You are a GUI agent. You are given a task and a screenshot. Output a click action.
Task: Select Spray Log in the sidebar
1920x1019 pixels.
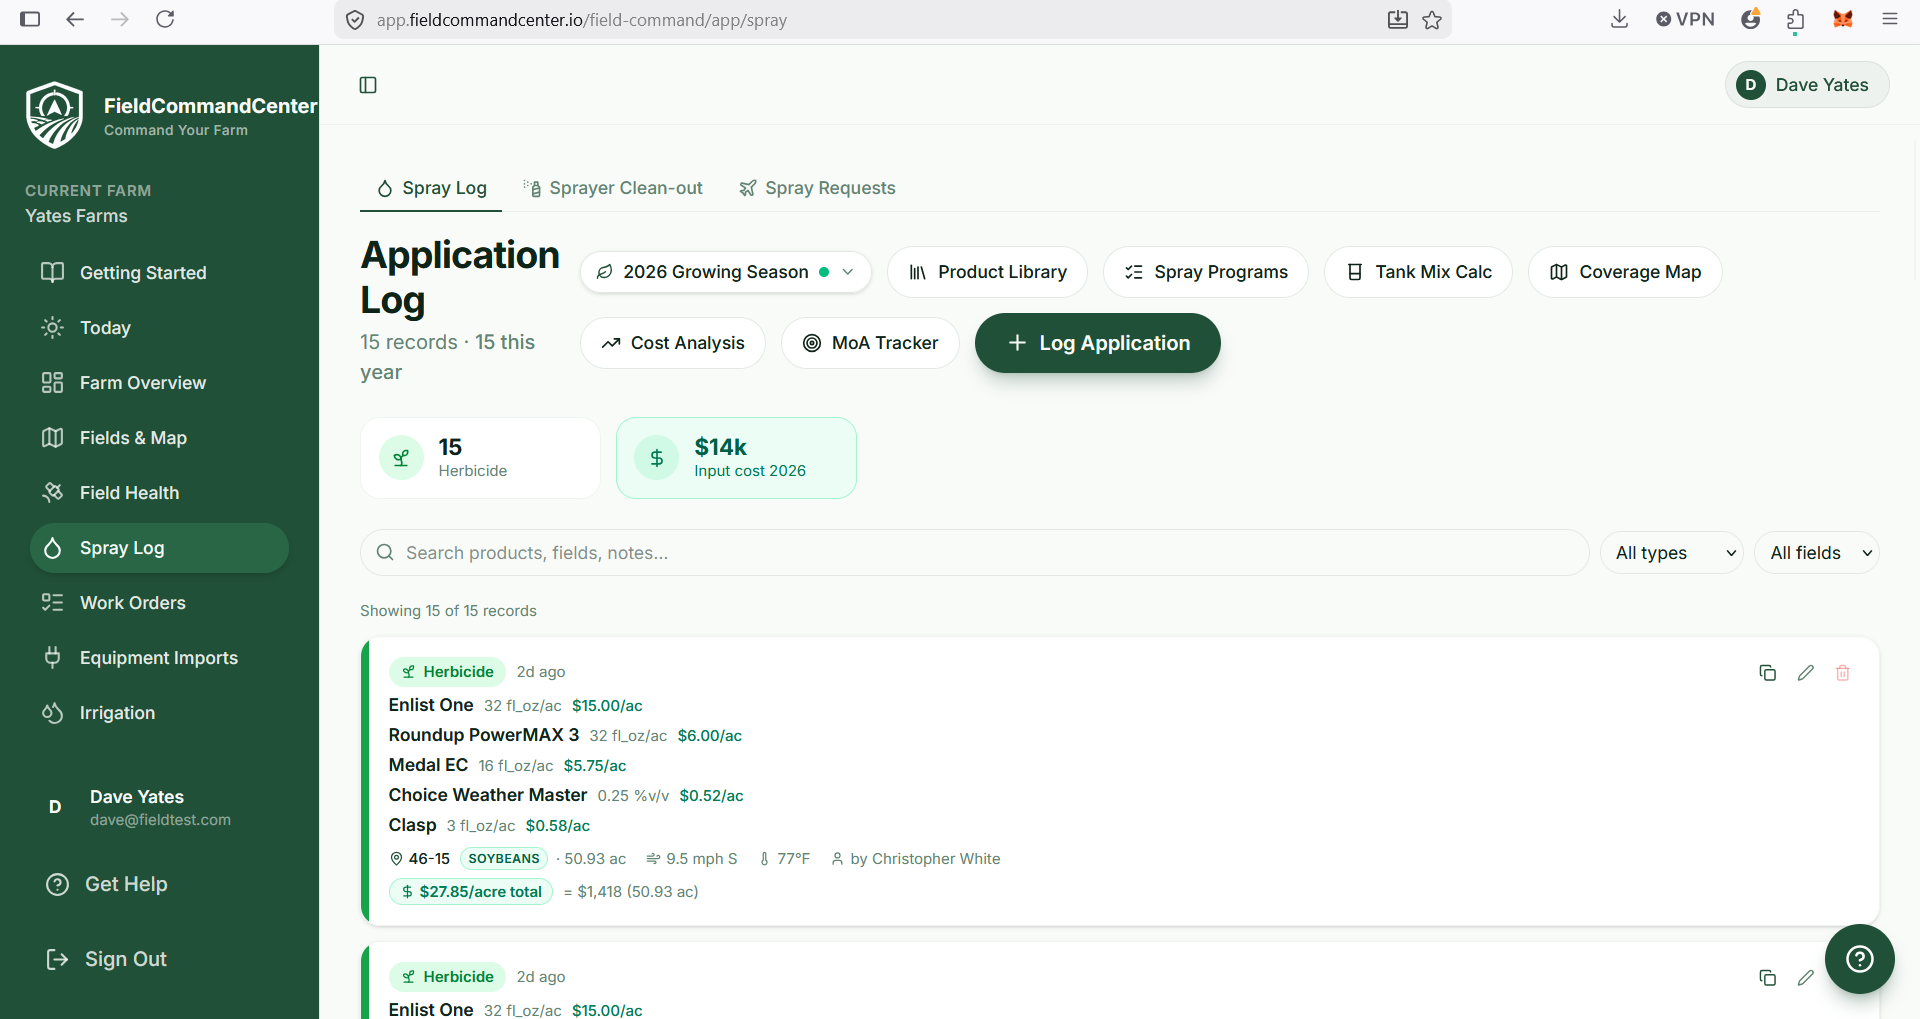click(x=159, y=548)
